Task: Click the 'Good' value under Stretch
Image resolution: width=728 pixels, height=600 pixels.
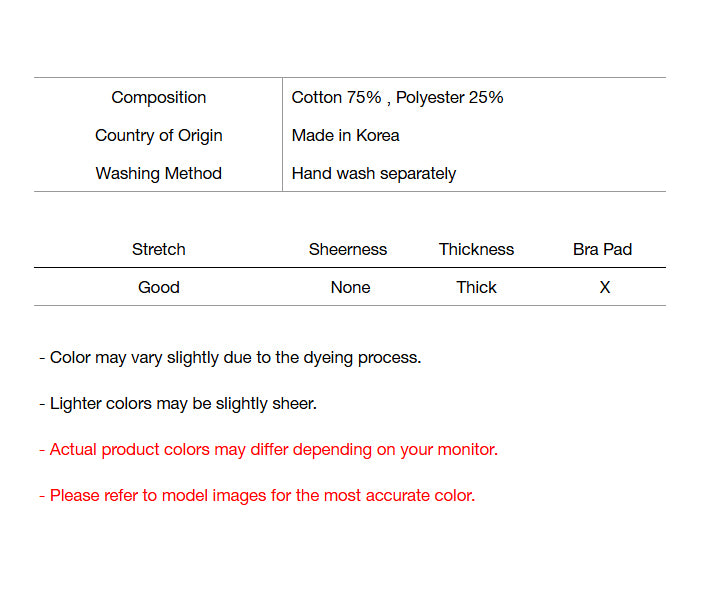Action: pos(158,287)
